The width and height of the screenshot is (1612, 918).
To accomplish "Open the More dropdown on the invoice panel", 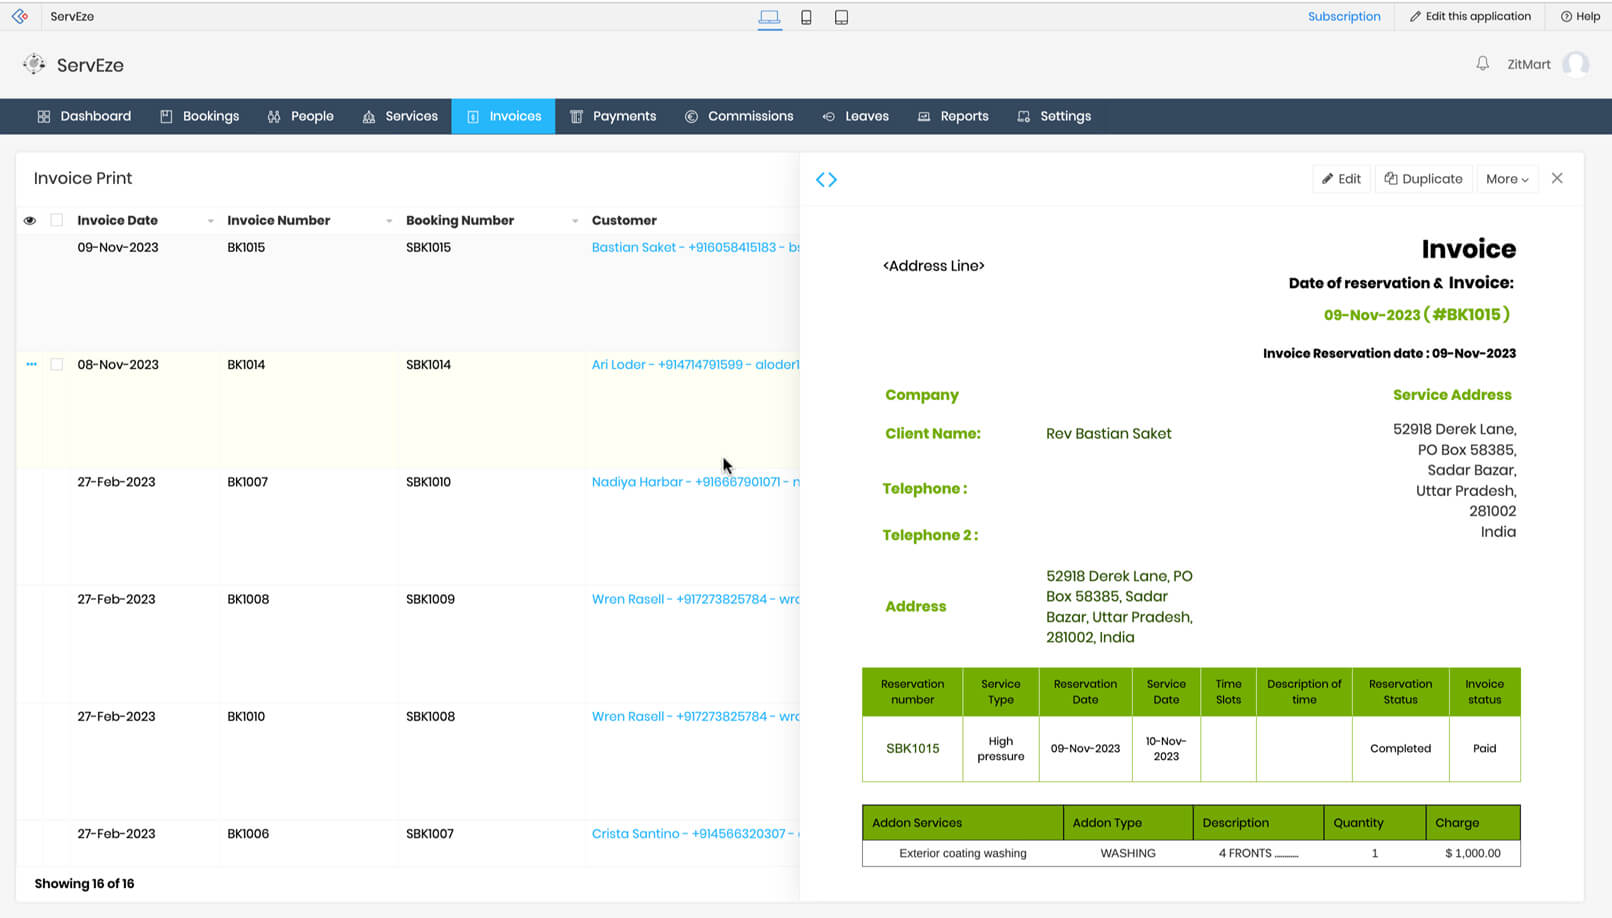I will (1507, 178).
